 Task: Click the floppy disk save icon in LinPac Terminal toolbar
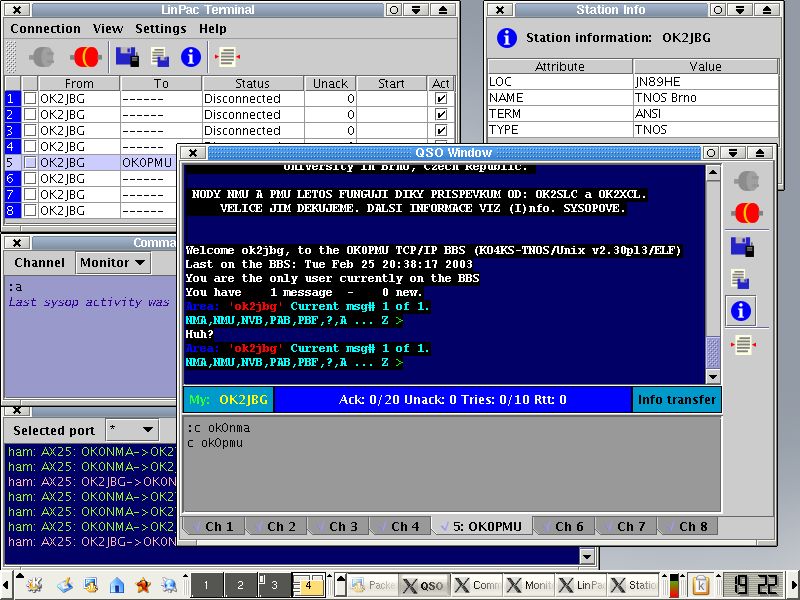pos(127,57)
